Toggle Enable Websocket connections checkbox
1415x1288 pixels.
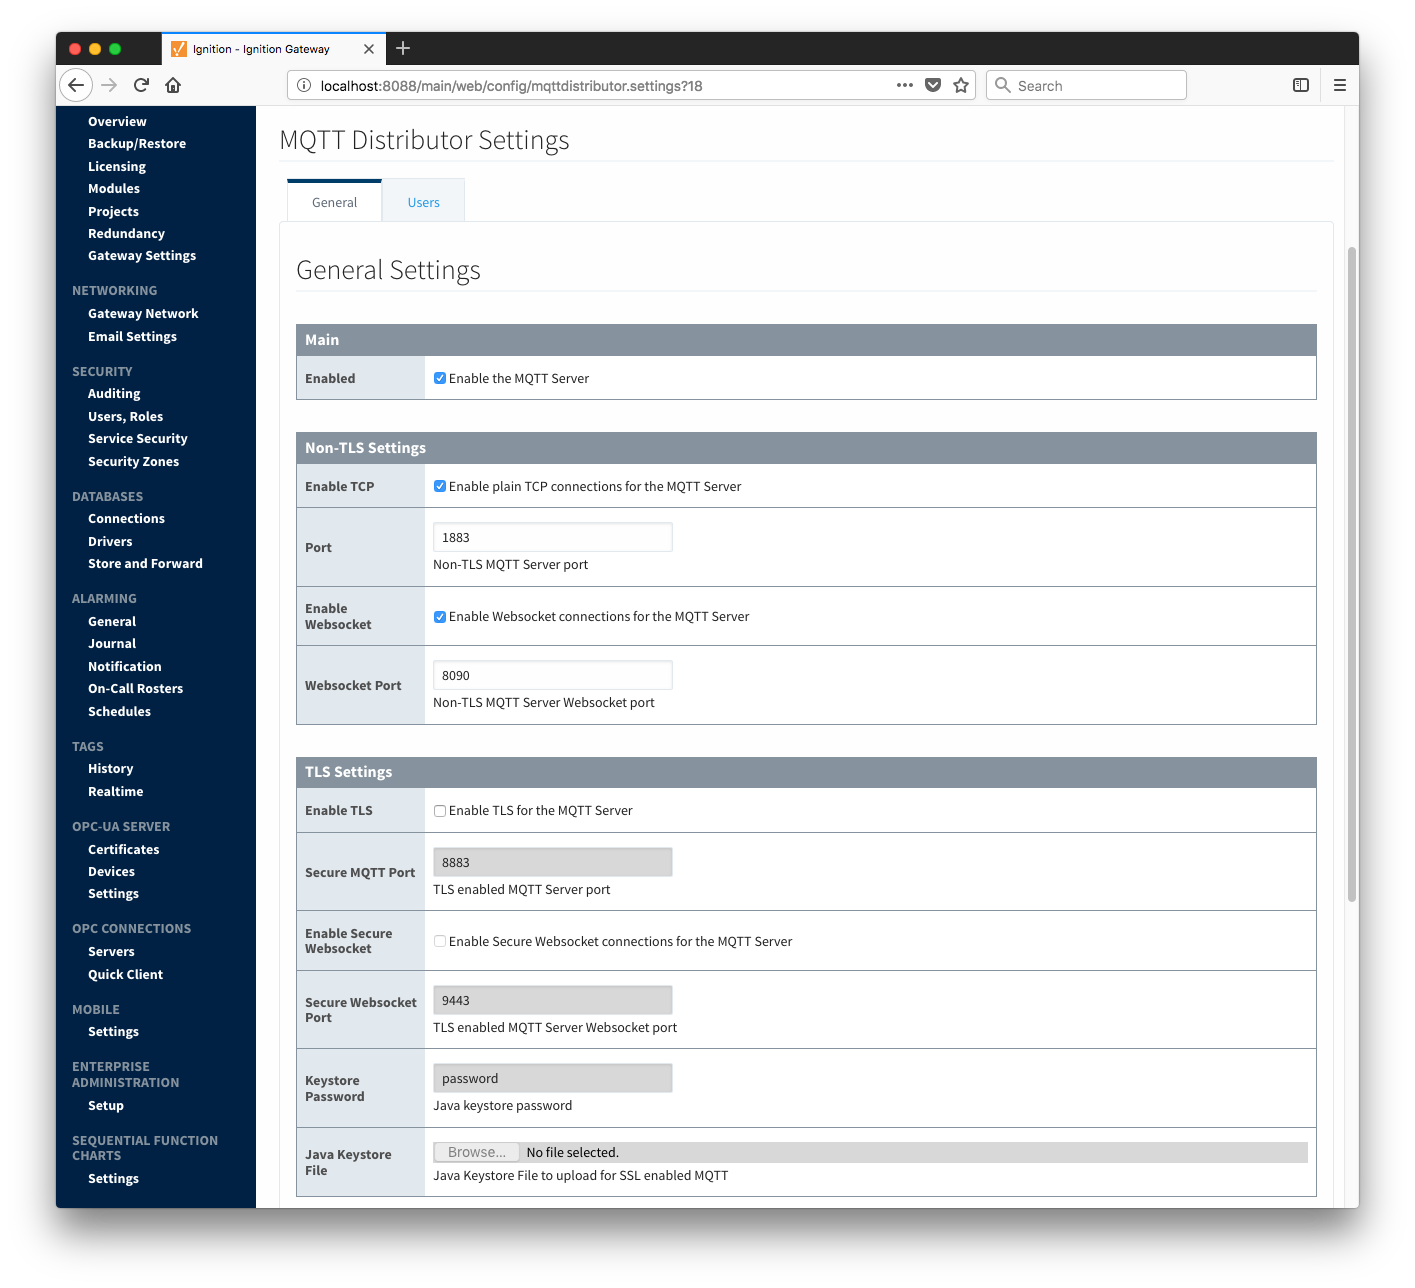click(440, 617)
